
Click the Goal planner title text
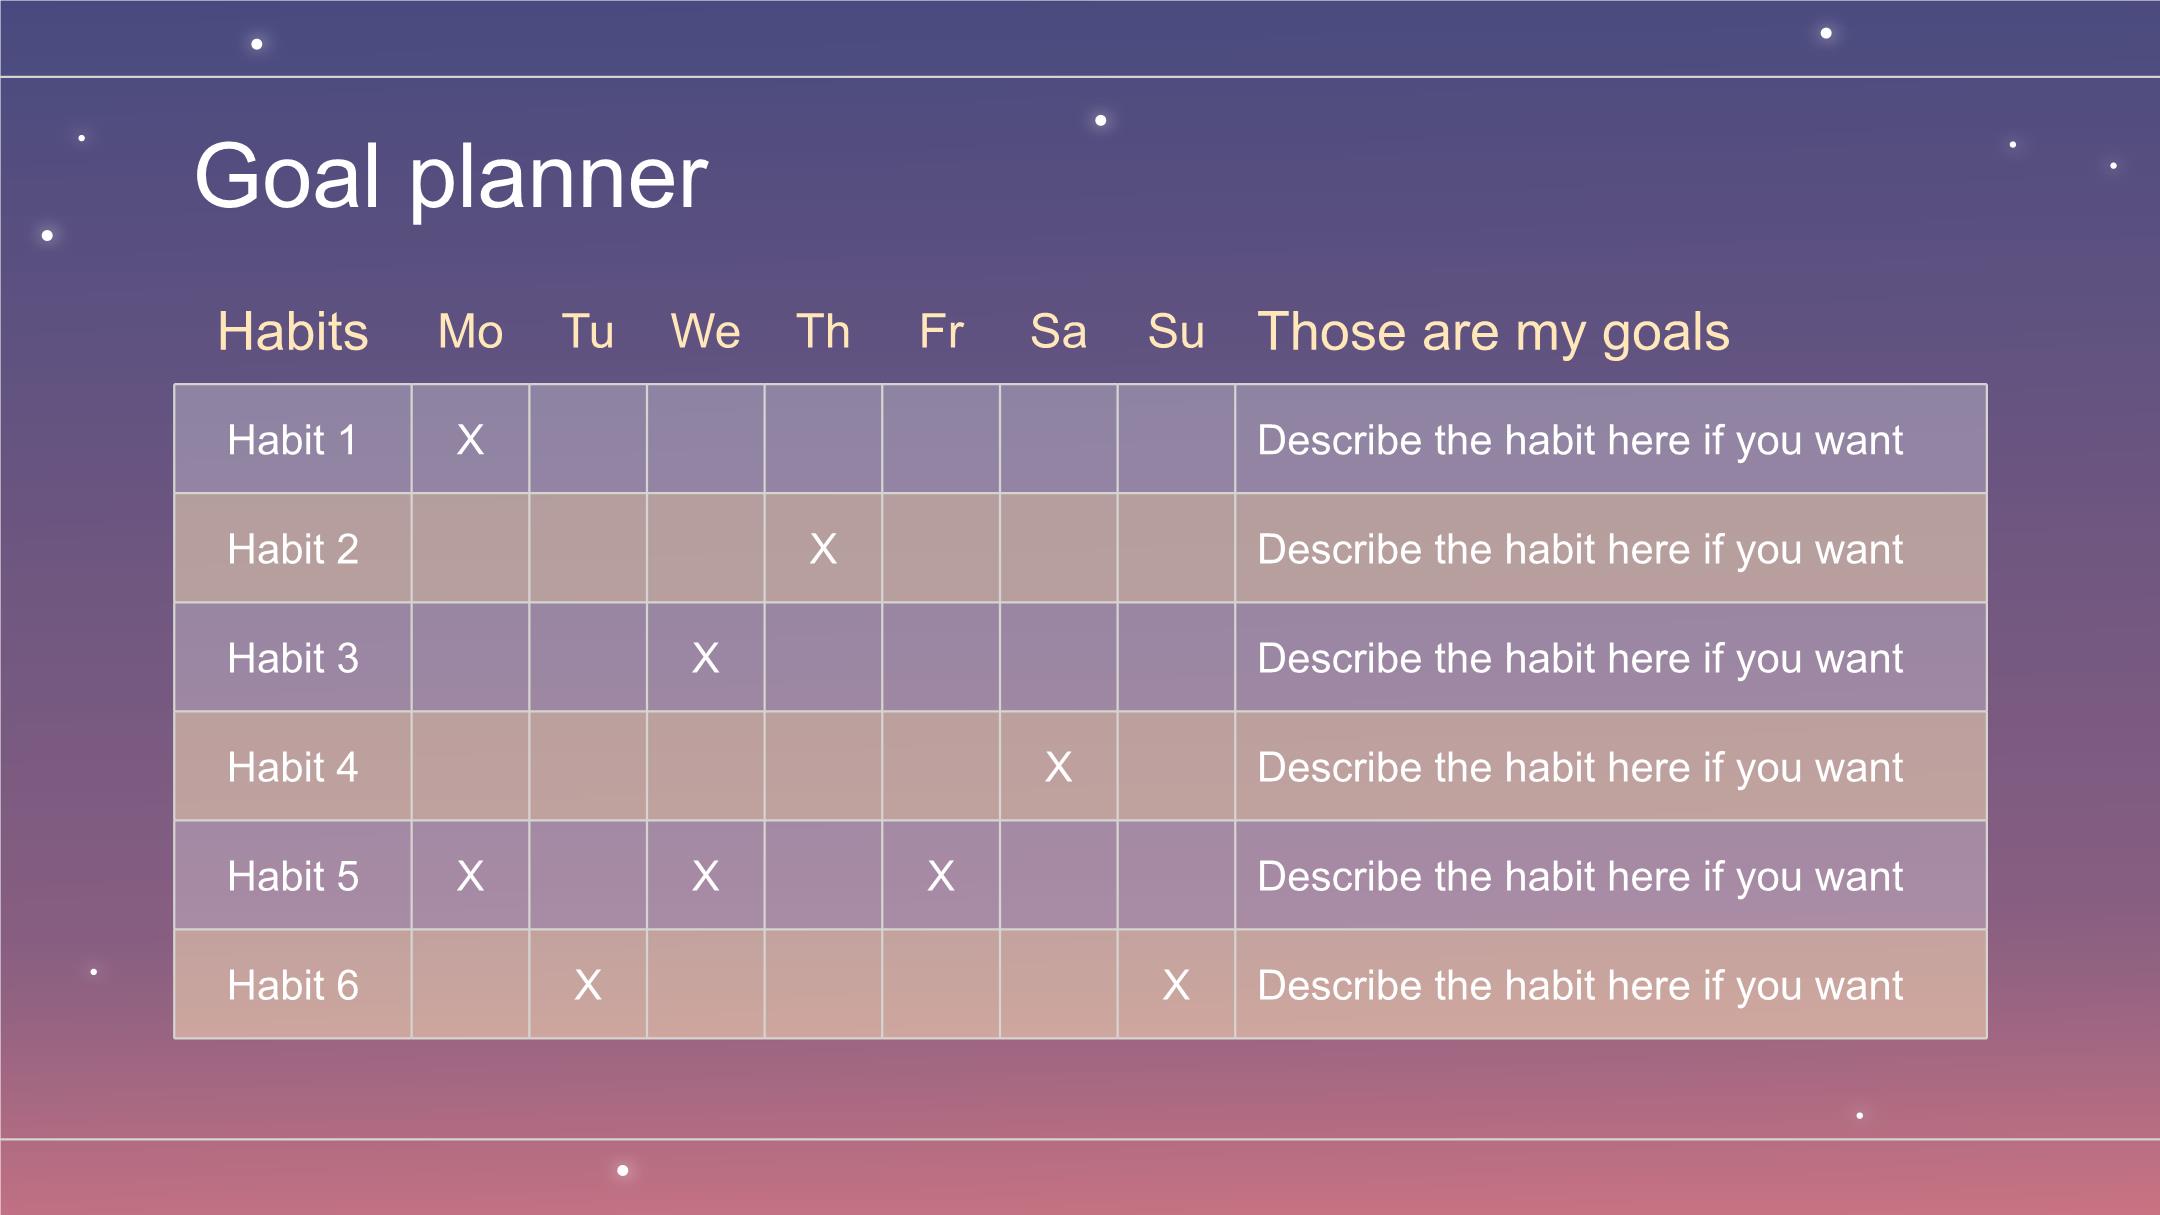click(x=451, y=177)
